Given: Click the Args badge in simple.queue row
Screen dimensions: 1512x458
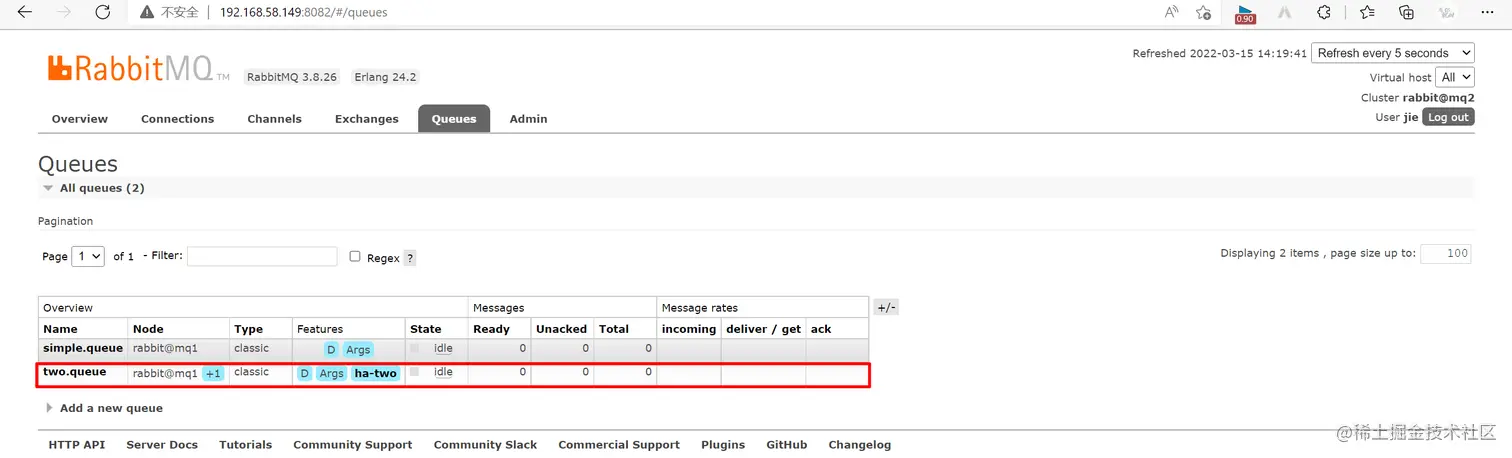Looking at the screenshot, I should click(358, 350).
